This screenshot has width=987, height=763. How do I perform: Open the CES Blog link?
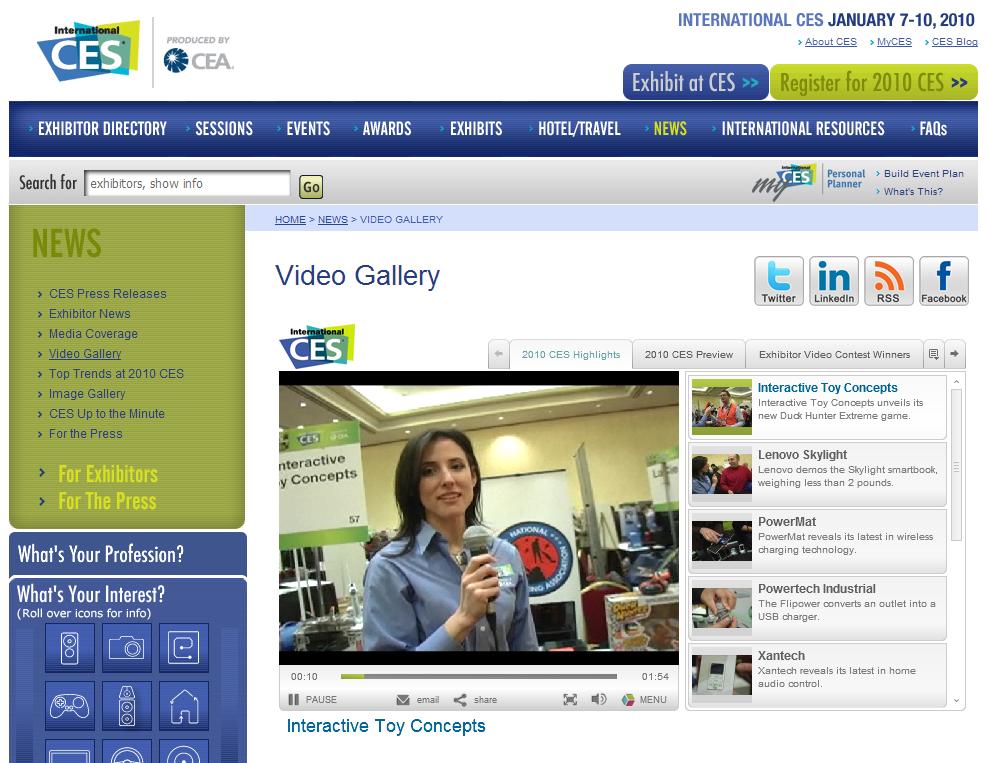(x=954, y=42)
